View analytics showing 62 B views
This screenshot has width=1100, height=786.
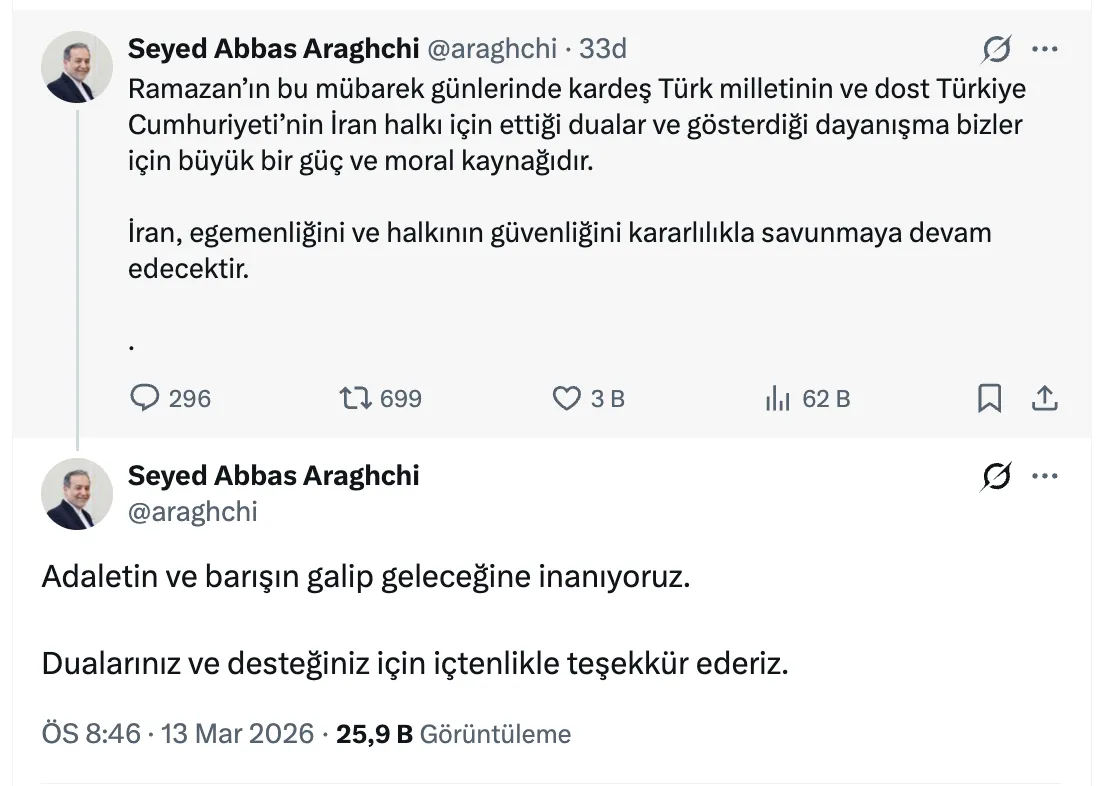tap(776, 397)
